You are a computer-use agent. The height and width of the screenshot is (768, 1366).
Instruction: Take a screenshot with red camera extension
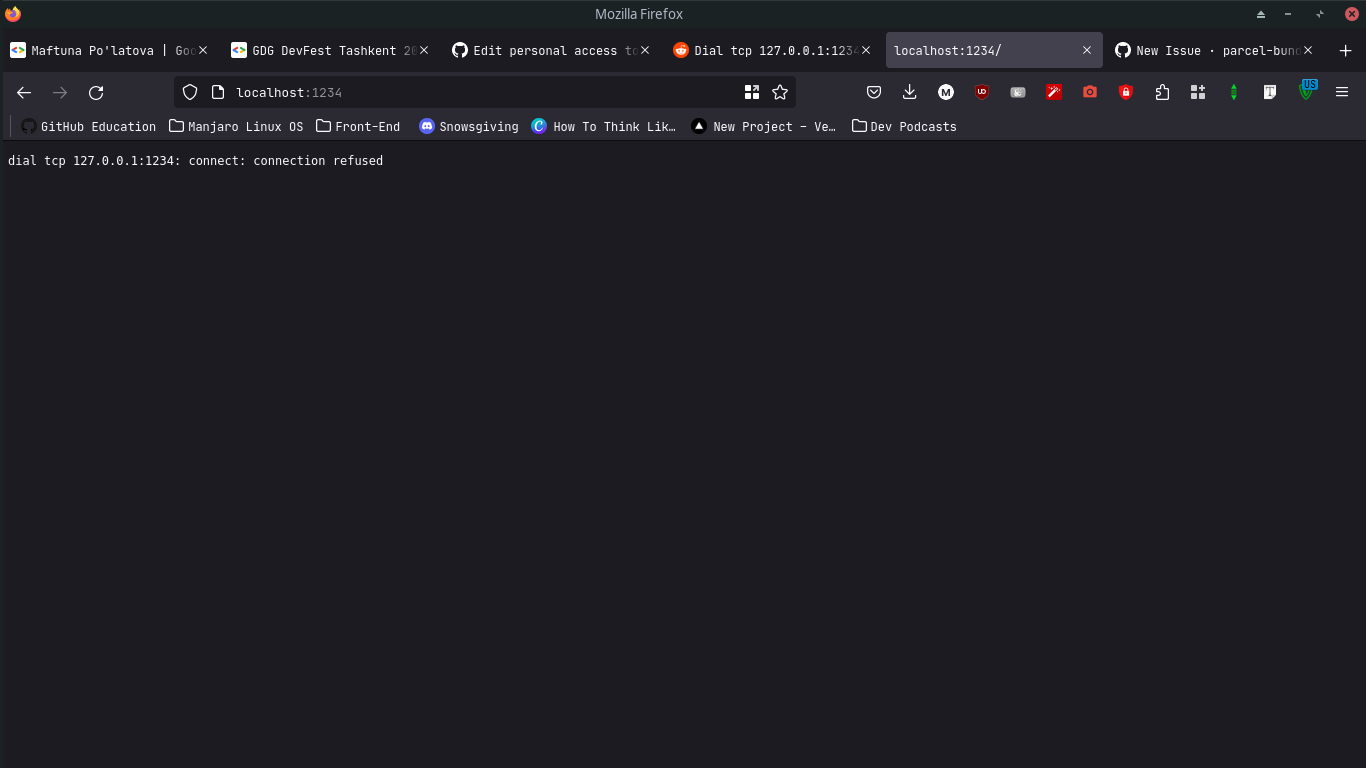tap(1090, 92)
